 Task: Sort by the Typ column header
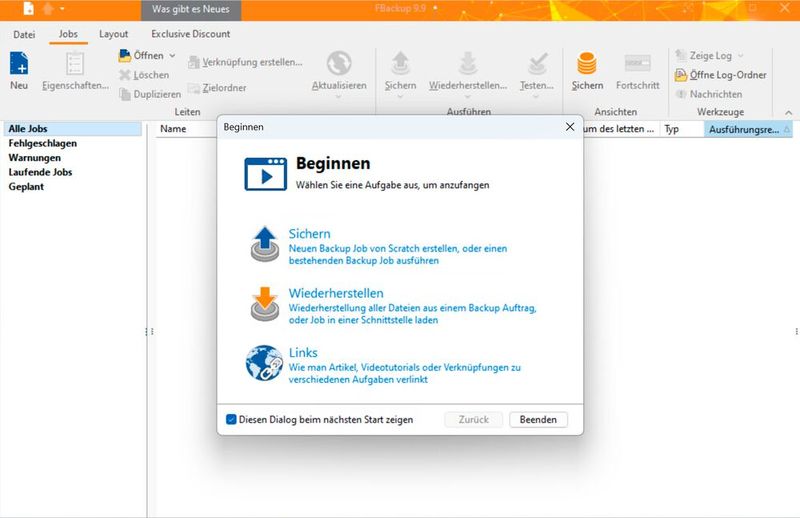pyautogui.click(x=682, y=129)
